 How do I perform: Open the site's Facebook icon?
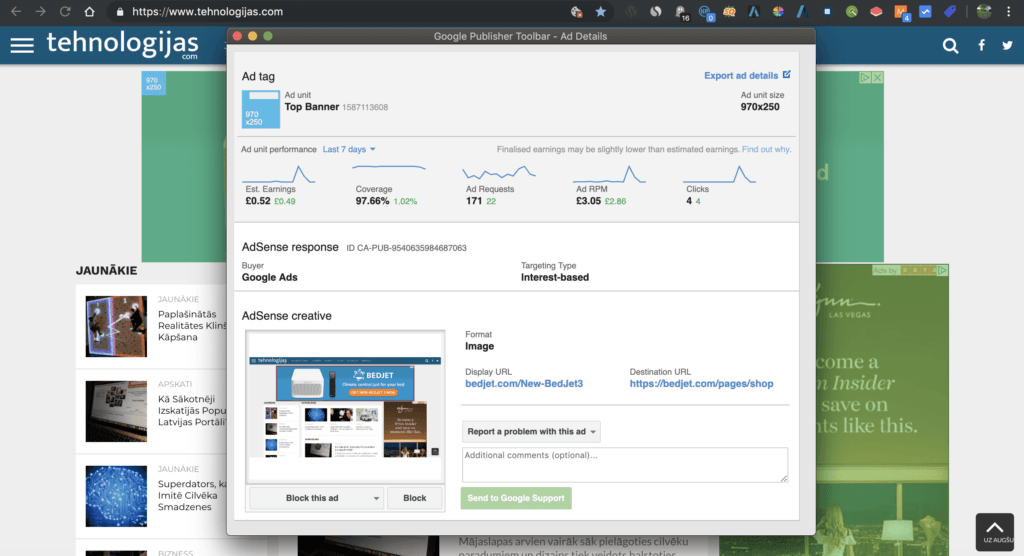click(981, 45)
